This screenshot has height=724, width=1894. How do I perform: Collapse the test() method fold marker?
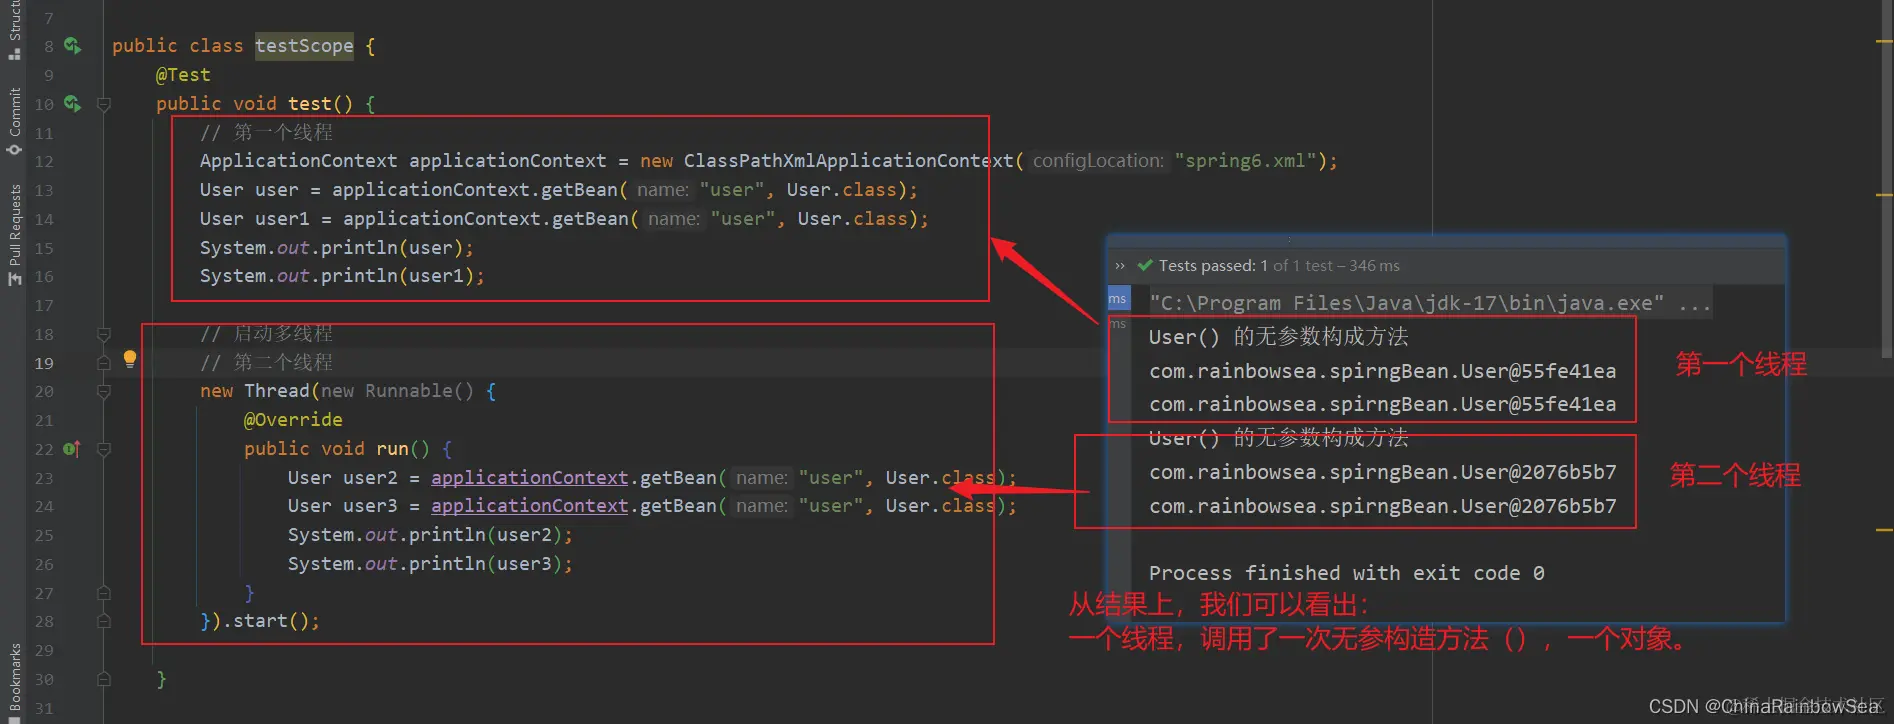point(104,104)
